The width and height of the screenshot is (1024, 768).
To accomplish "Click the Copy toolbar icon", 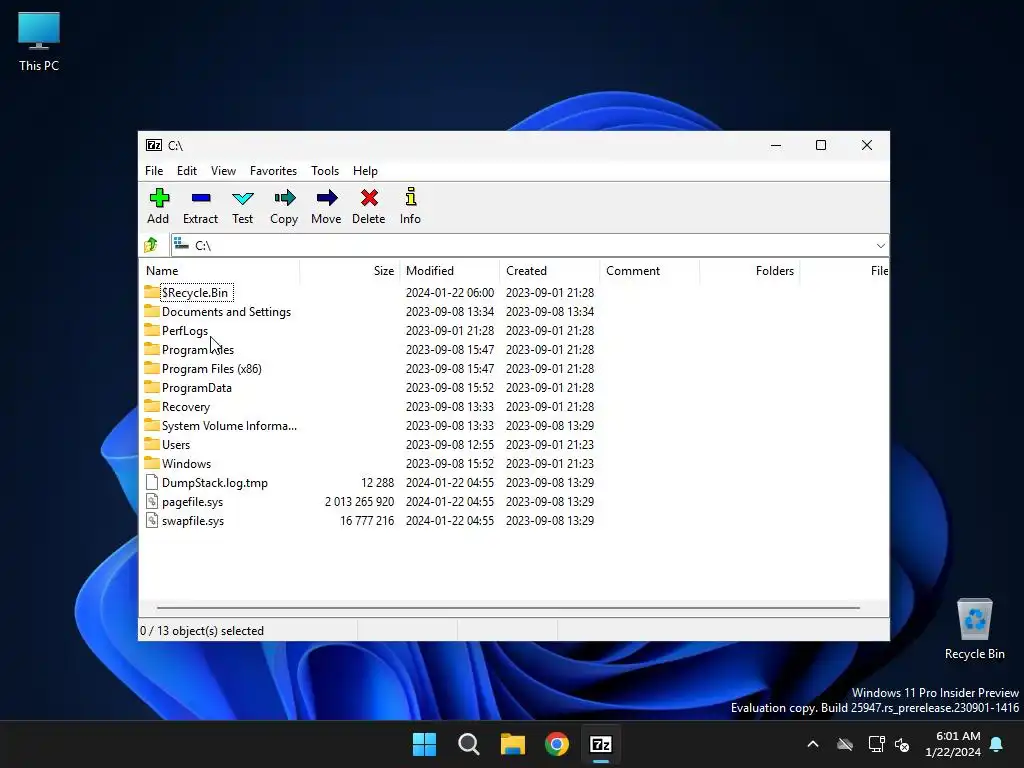I will pyautogui.click(x=285, y=198).
